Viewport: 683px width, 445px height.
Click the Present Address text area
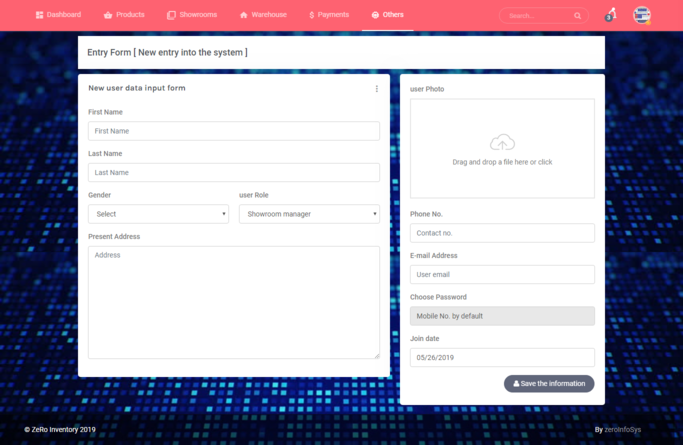(x=234, y=302)
